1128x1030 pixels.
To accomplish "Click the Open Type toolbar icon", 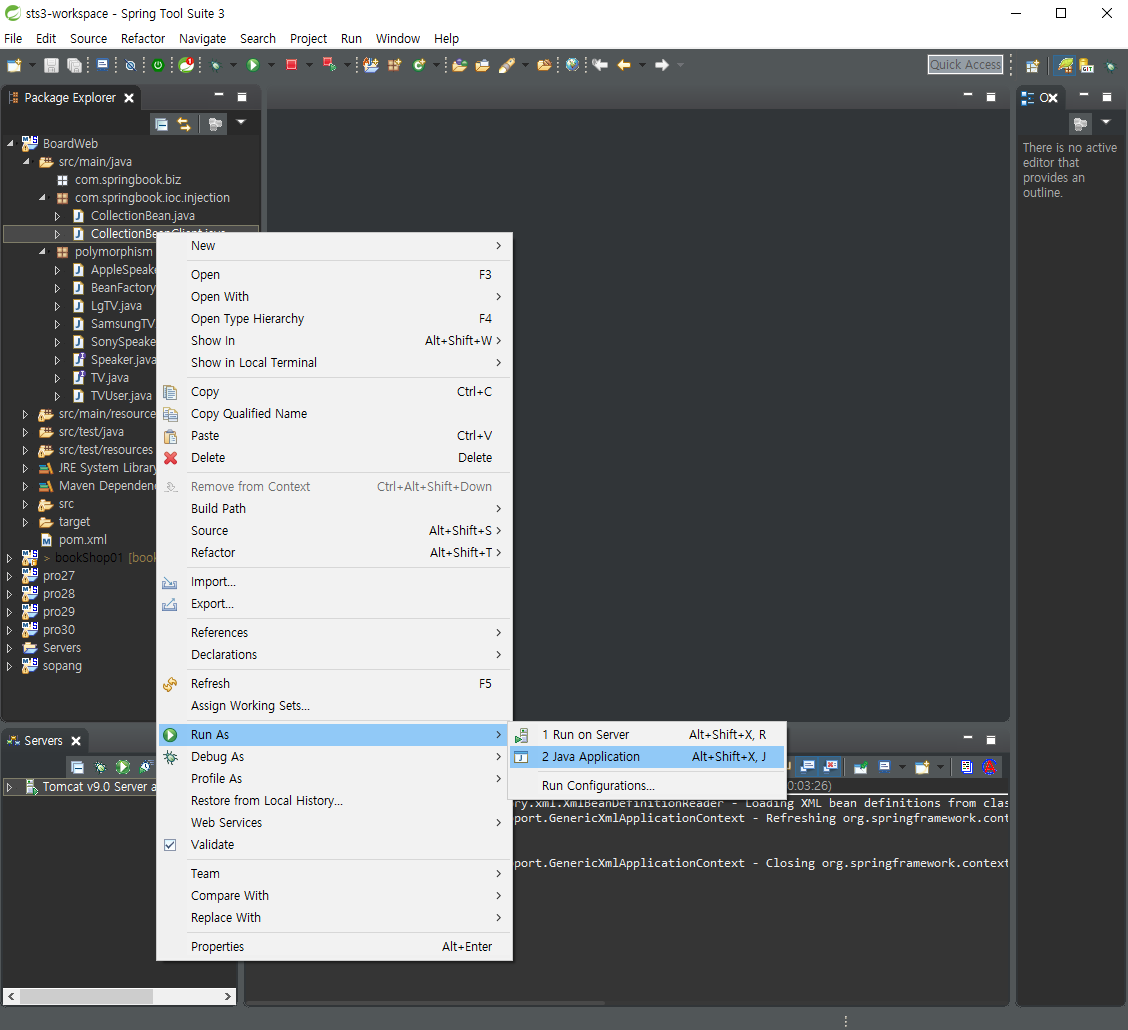I will (459, 65).
